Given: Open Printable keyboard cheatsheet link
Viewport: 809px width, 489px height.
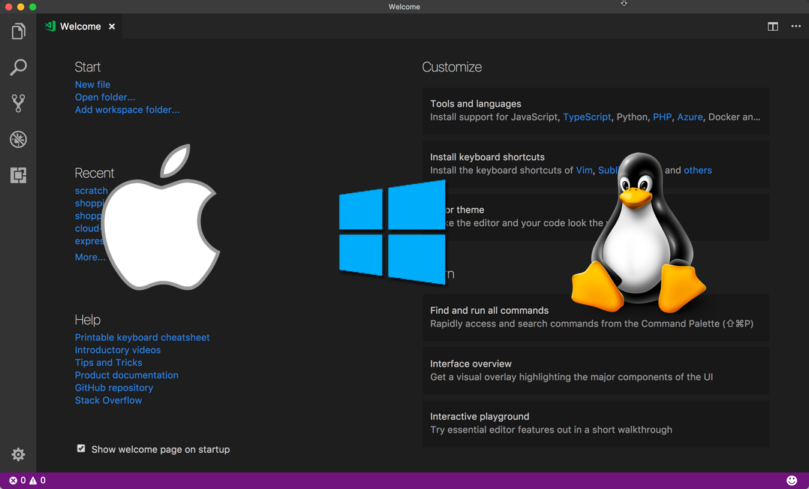Looking at the screenshot, I should pos(142,338).
